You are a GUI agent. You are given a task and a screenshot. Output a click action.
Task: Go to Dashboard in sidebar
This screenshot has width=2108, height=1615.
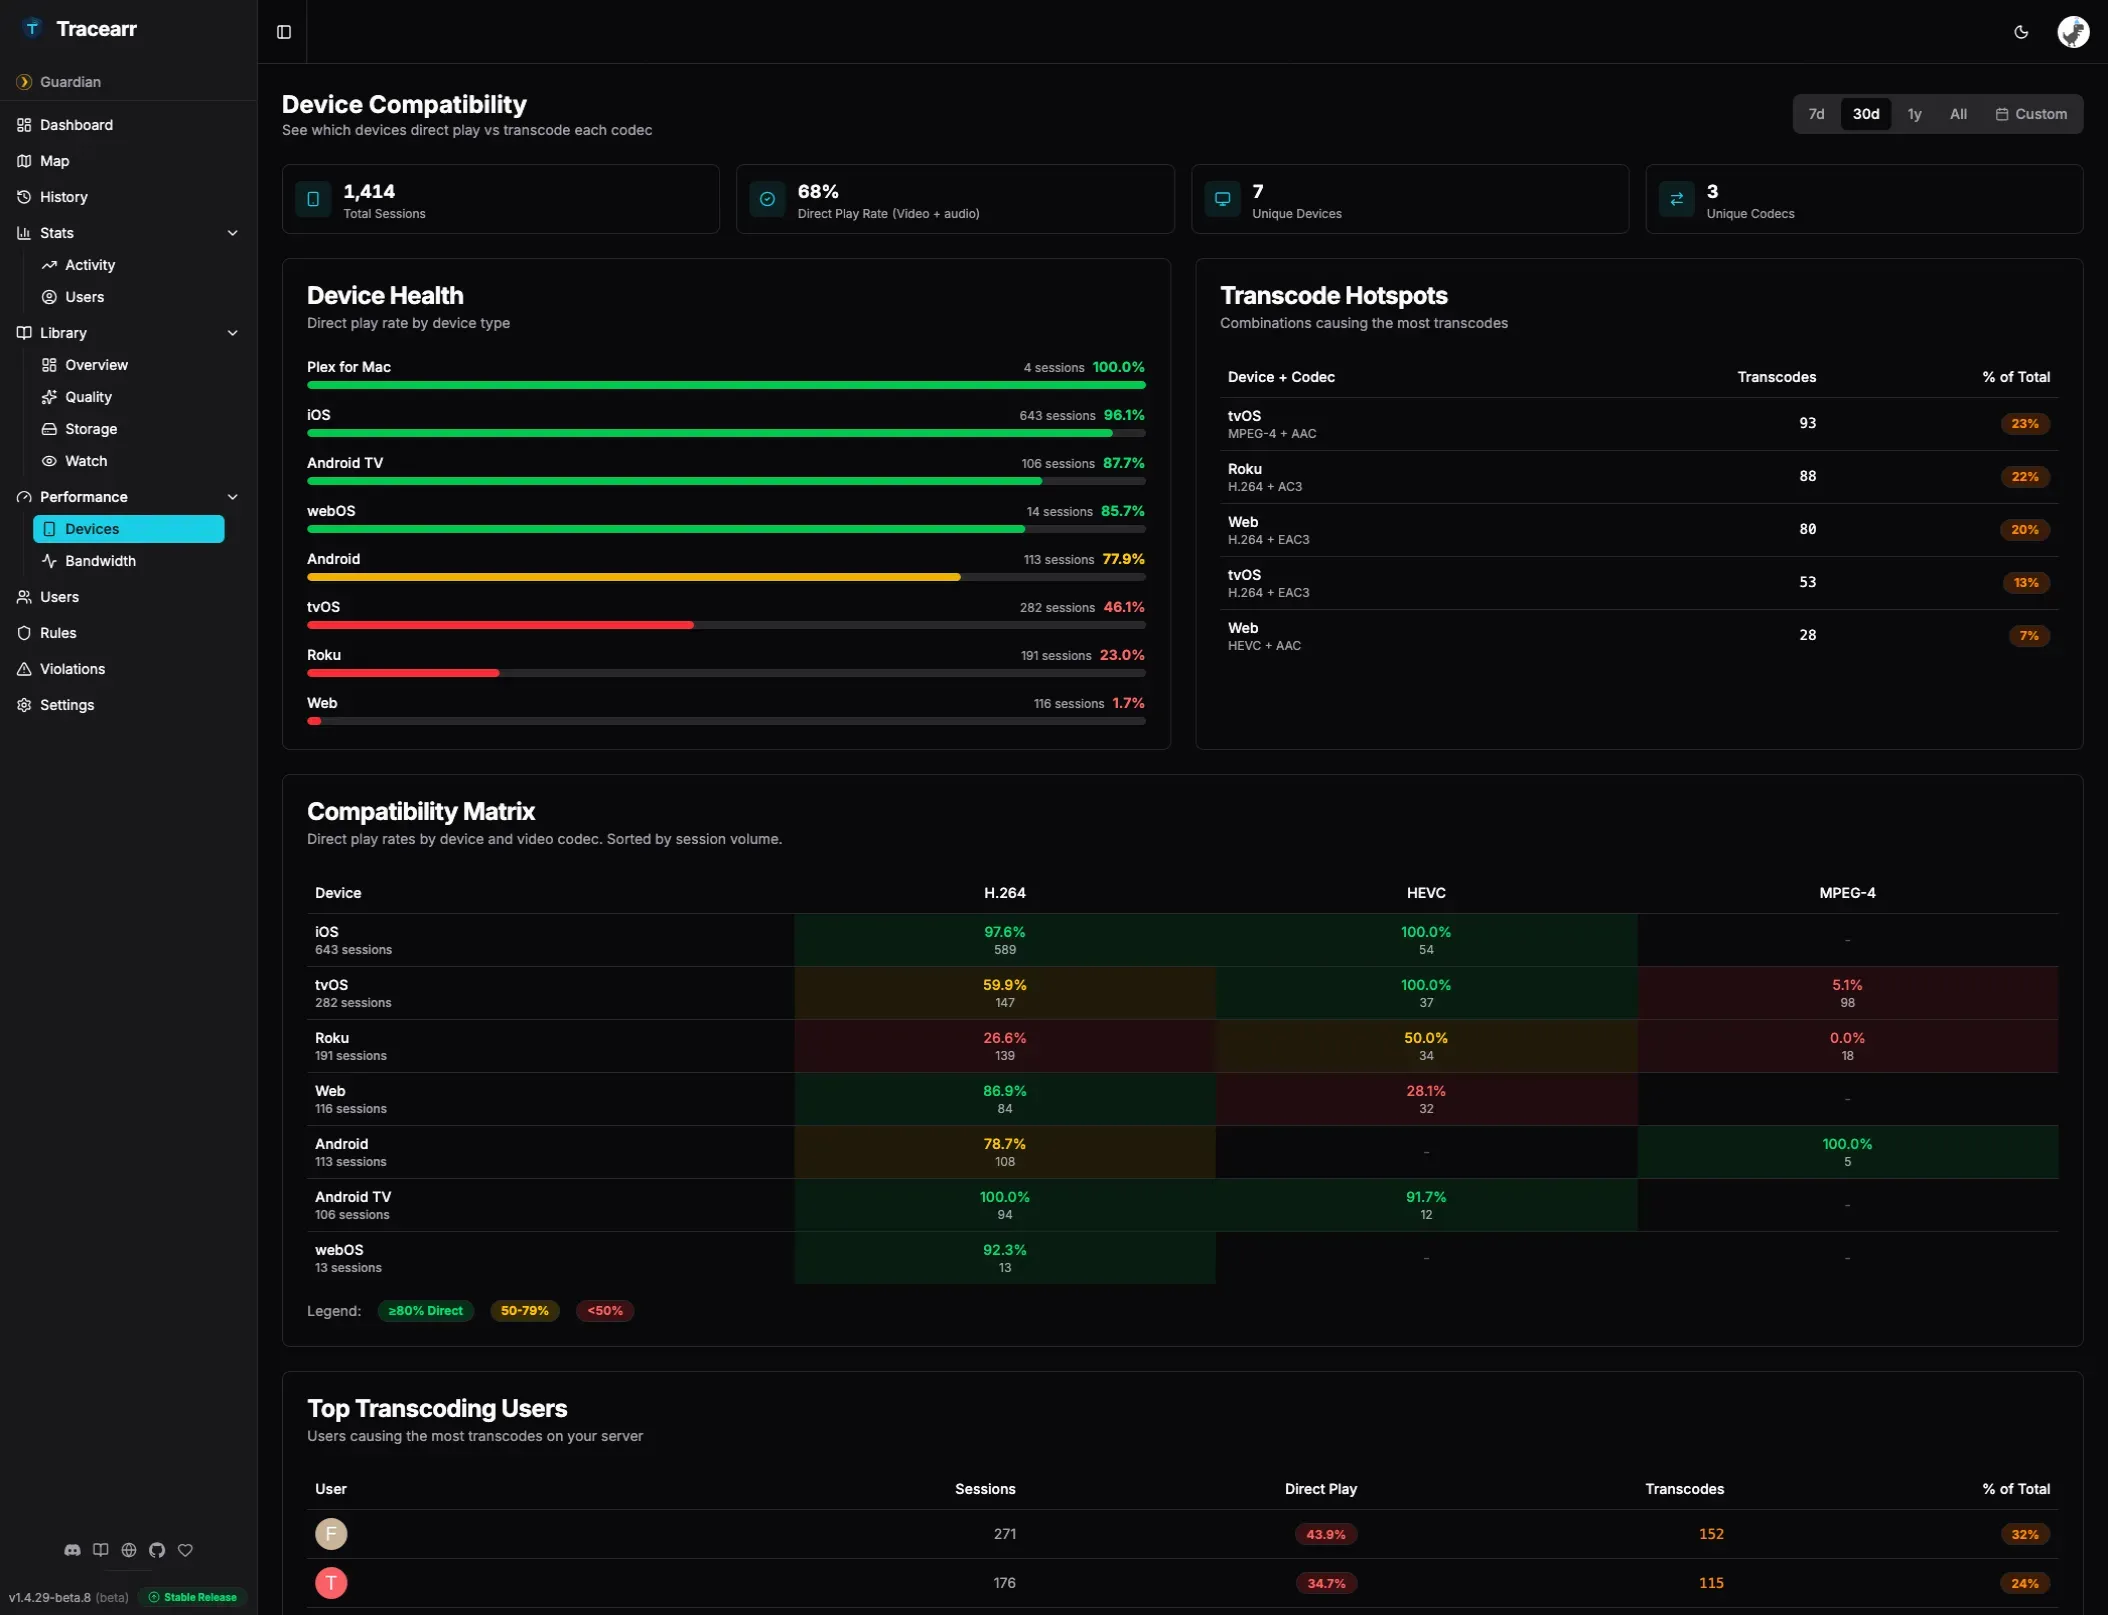coord(128,125)
